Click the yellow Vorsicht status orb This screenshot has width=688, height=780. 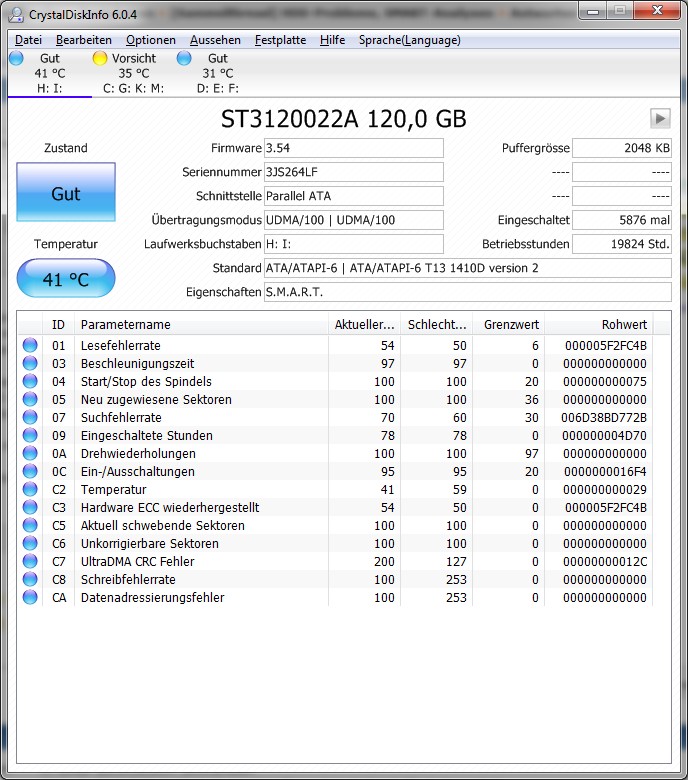click(100, 58)
